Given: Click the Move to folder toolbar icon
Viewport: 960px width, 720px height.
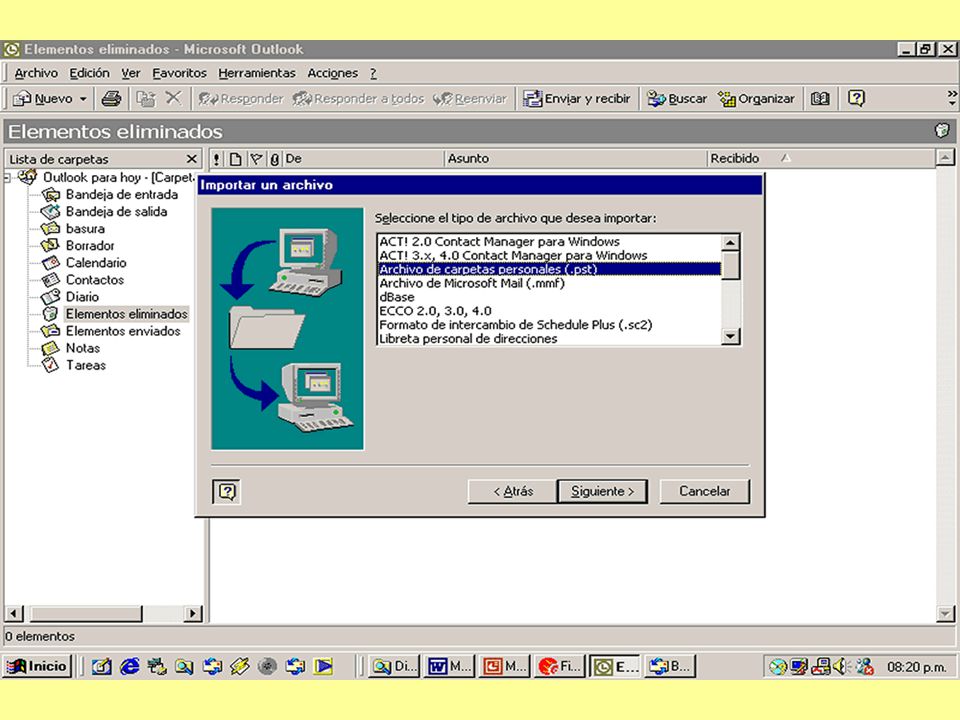Looking at the screenshot, I should pyautogui.click(x=146, y=99).
